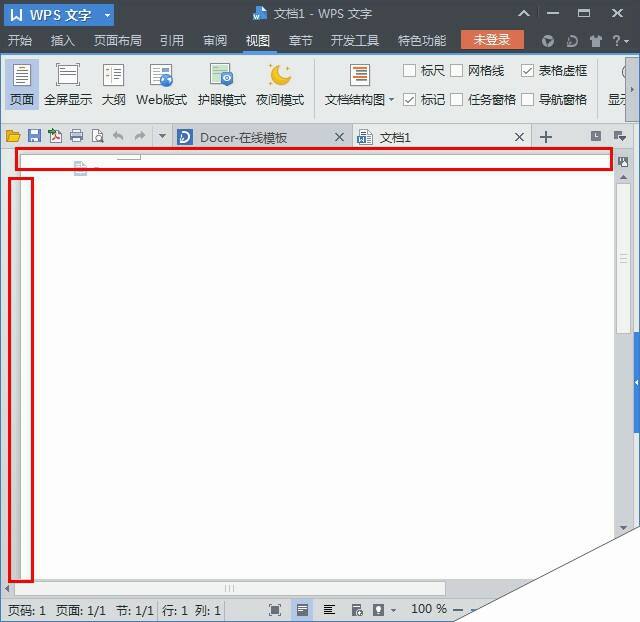Open the quick access toolbar customize arrow
This screenshot has height=622, width=640.
(162, 136)
